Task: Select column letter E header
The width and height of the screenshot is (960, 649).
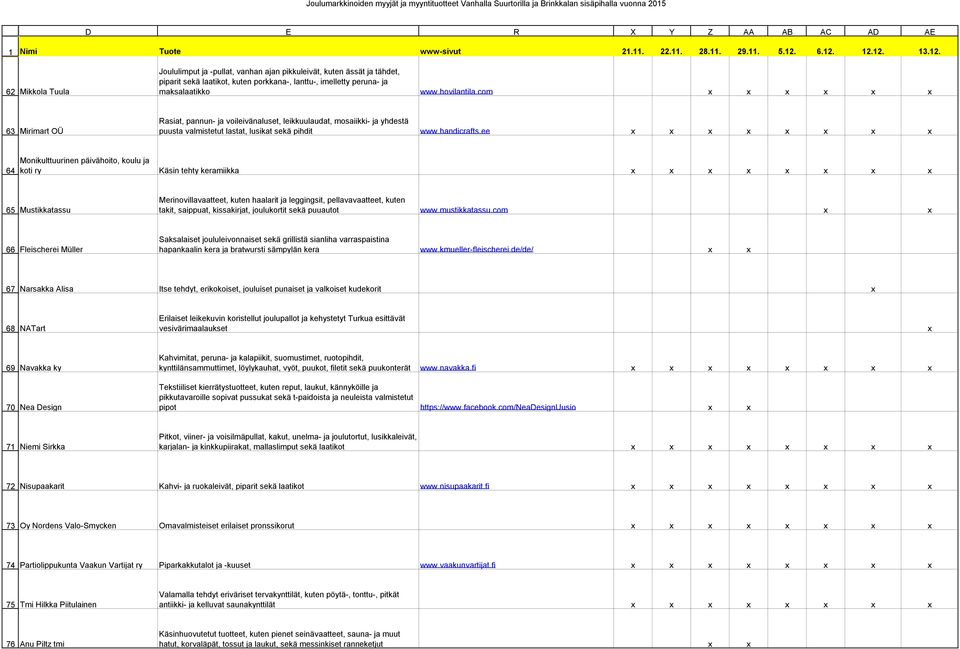Action: click(288, 32)
